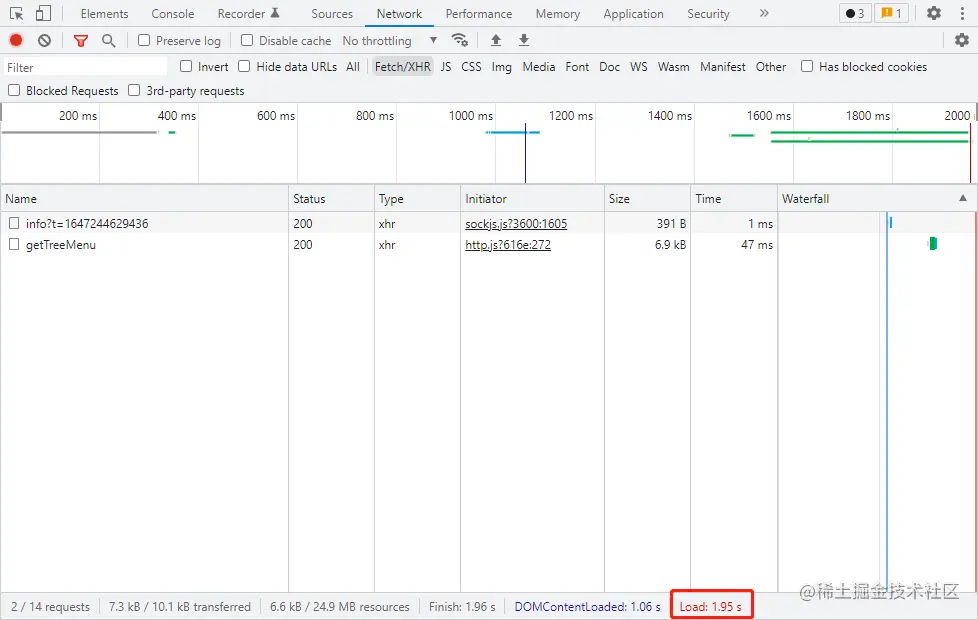Image resolution: width=978 pixels, height=620 pixels.
Task: Filter requests by JS
Action: click(446, 67)
